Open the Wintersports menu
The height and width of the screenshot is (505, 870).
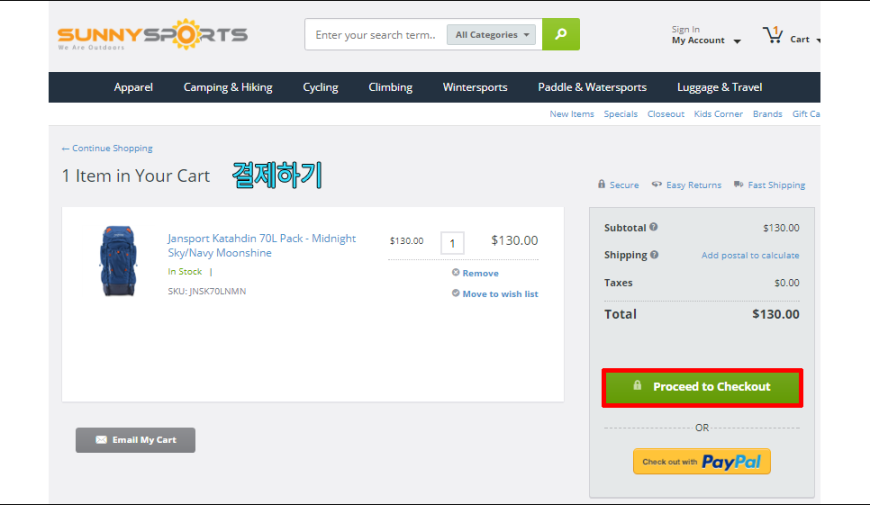[475, 87]
